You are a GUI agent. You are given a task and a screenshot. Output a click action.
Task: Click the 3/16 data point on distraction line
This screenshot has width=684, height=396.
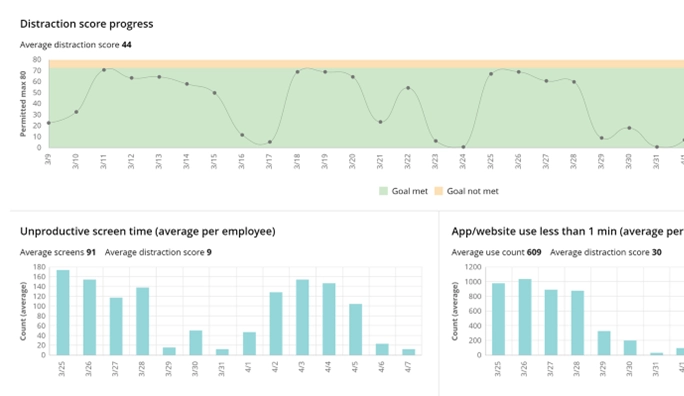(x=242, y=135)
